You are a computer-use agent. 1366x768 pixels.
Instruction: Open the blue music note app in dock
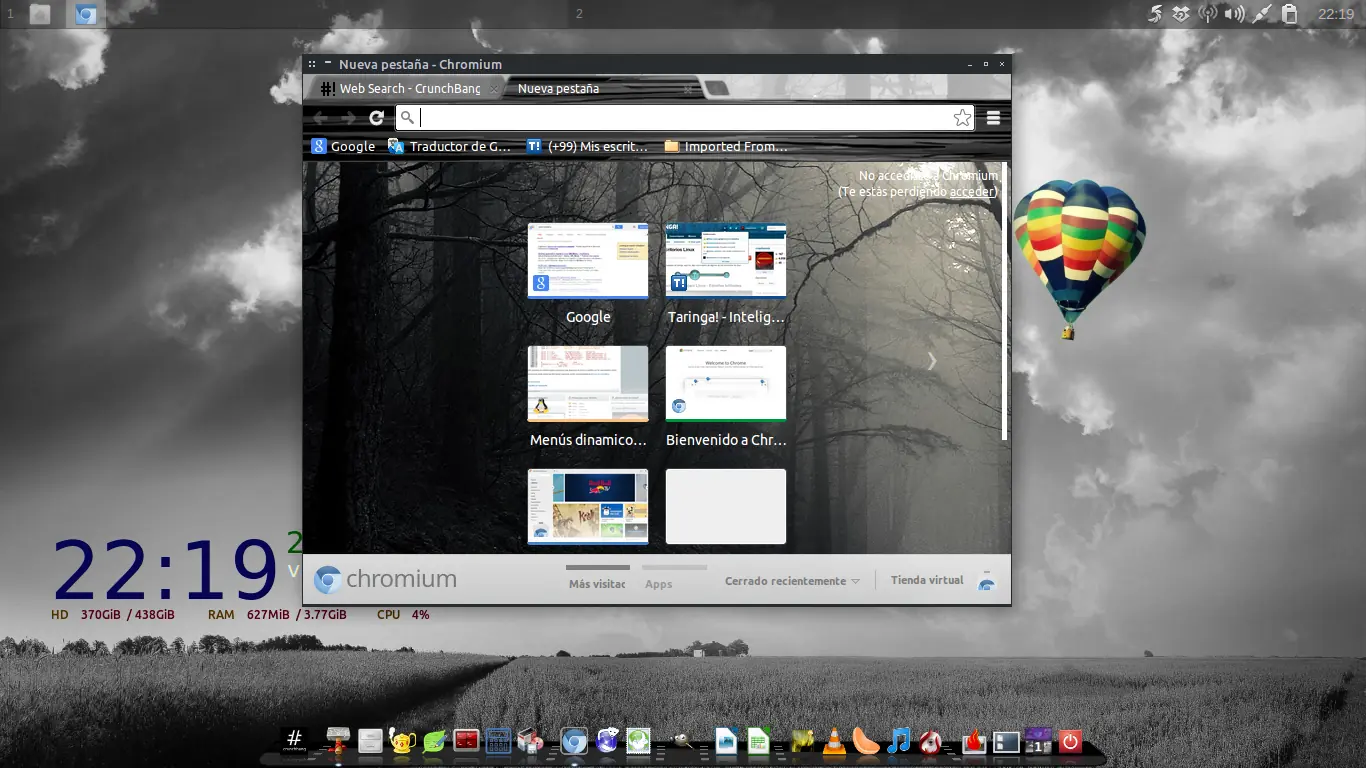(x=899, y=741)
